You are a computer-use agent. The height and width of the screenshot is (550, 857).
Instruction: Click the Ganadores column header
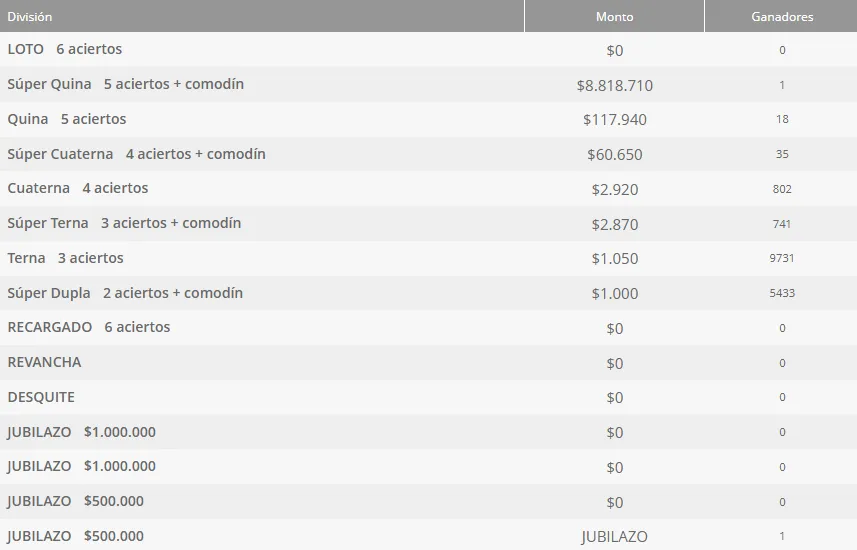pos(781,16)
